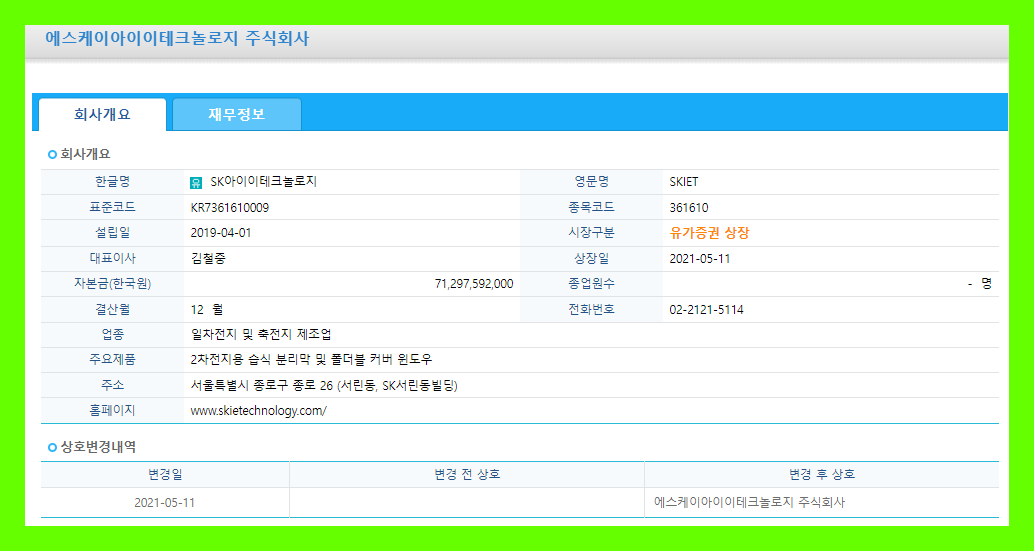Click phone number 02-2121-5114
The width and height of the screenshot is (1034, 551).
pyautogui.click(x=706, y=310)
